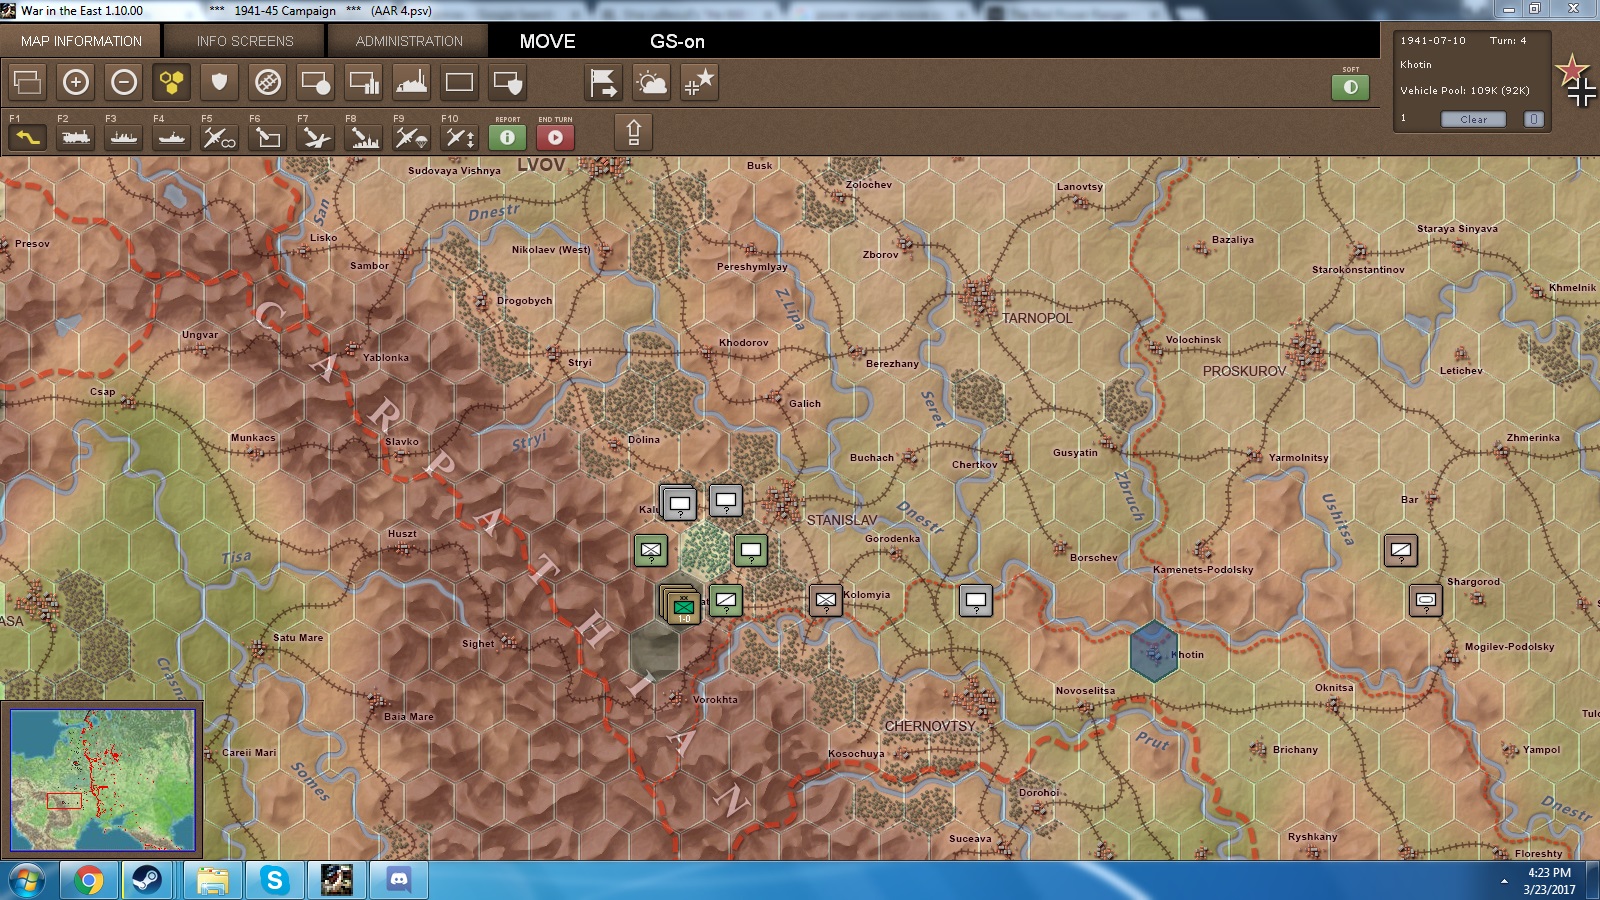Zoom out the map with minus icon
The width and height of the screenshot is (1600, 900).
tap(124, 82)
